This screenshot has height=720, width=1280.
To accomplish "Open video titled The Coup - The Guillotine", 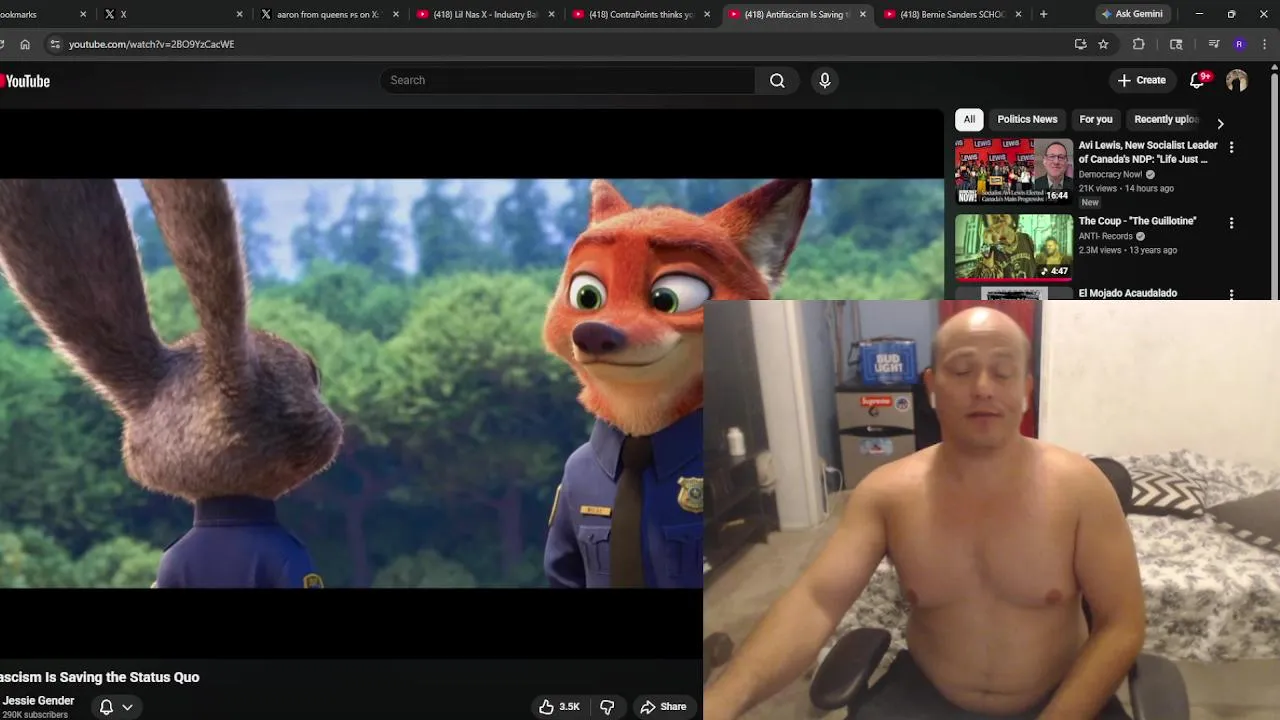I will point(1137,221).
